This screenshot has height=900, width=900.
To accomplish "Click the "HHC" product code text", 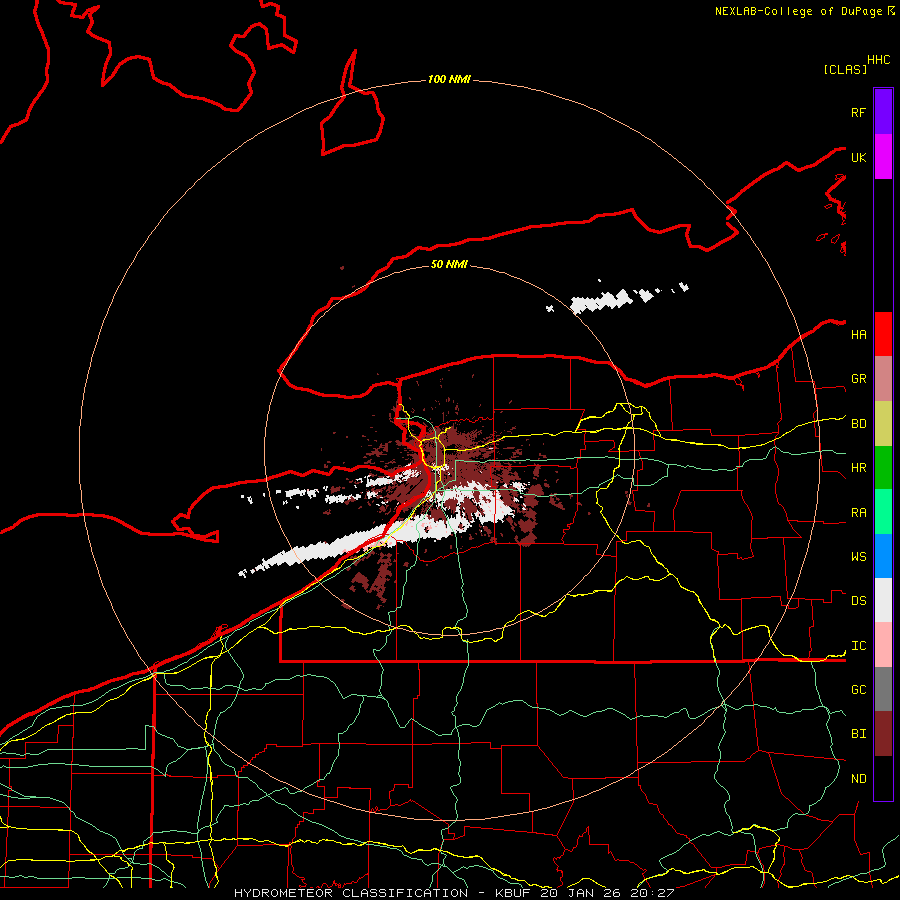I will tap(878, 60).
